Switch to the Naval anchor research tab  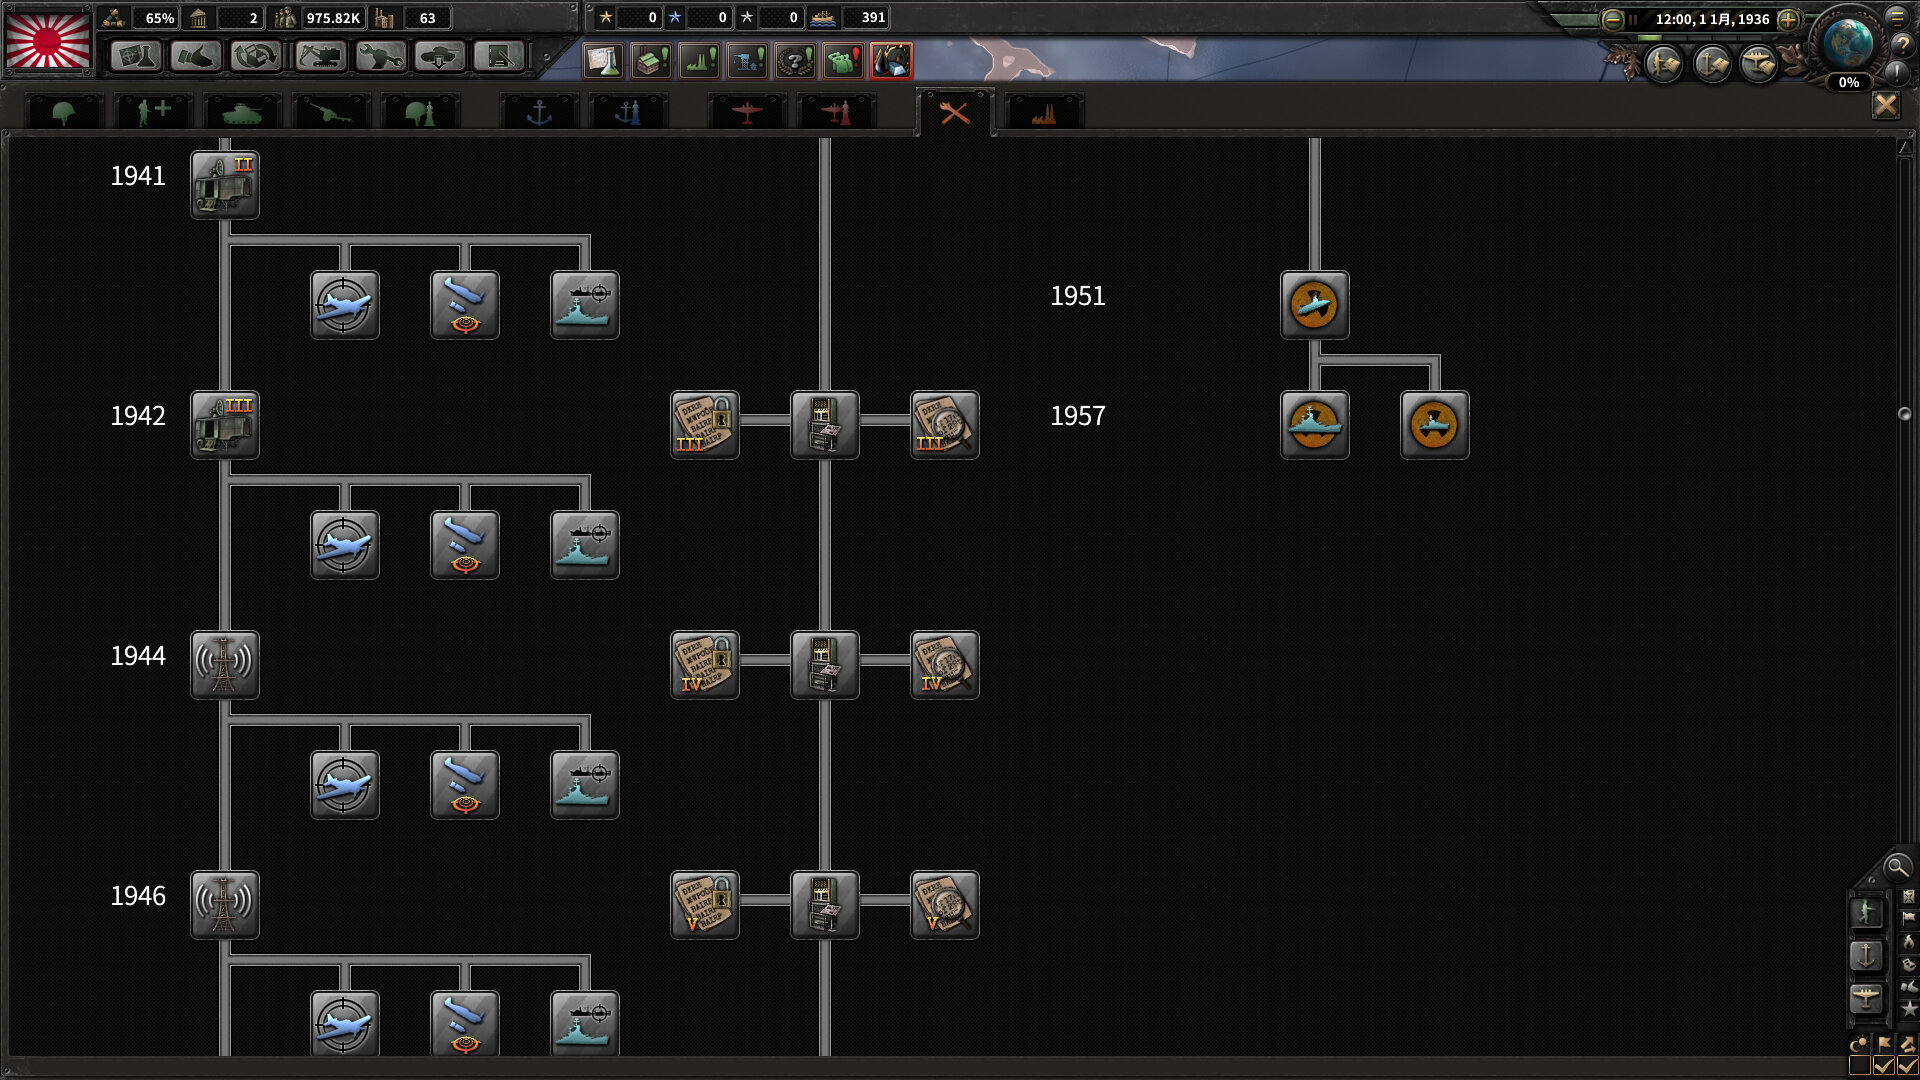point(539,113)
